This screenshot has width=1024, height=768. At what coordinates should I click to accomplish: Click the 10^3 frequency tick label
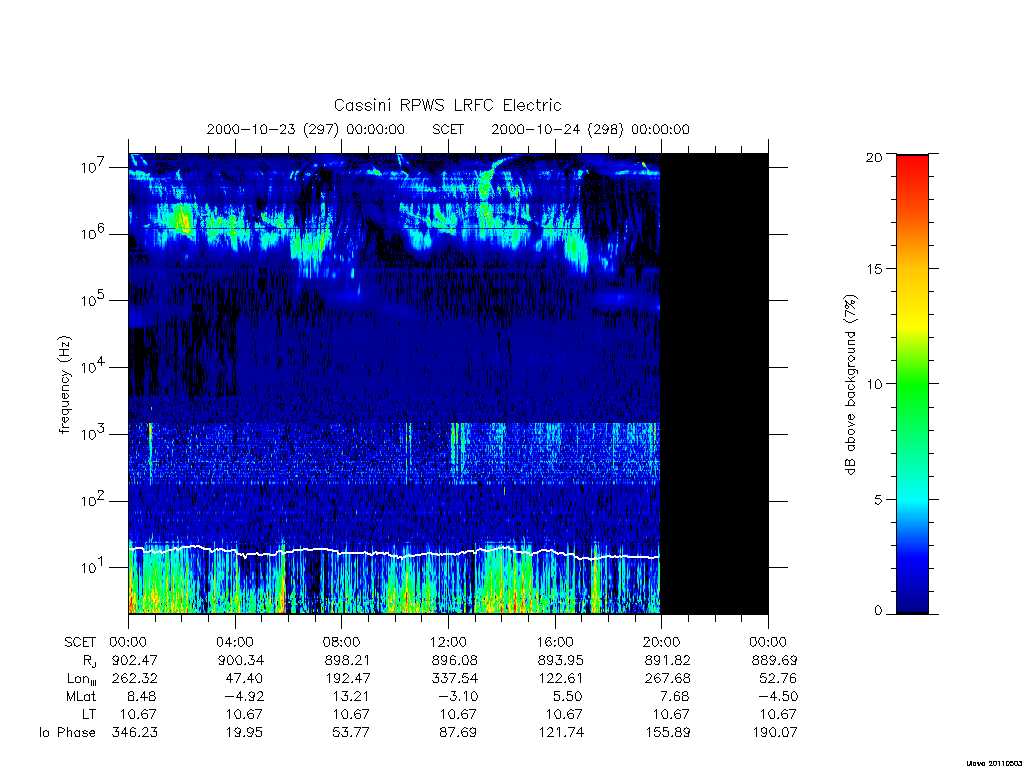[x=95, y=434]
